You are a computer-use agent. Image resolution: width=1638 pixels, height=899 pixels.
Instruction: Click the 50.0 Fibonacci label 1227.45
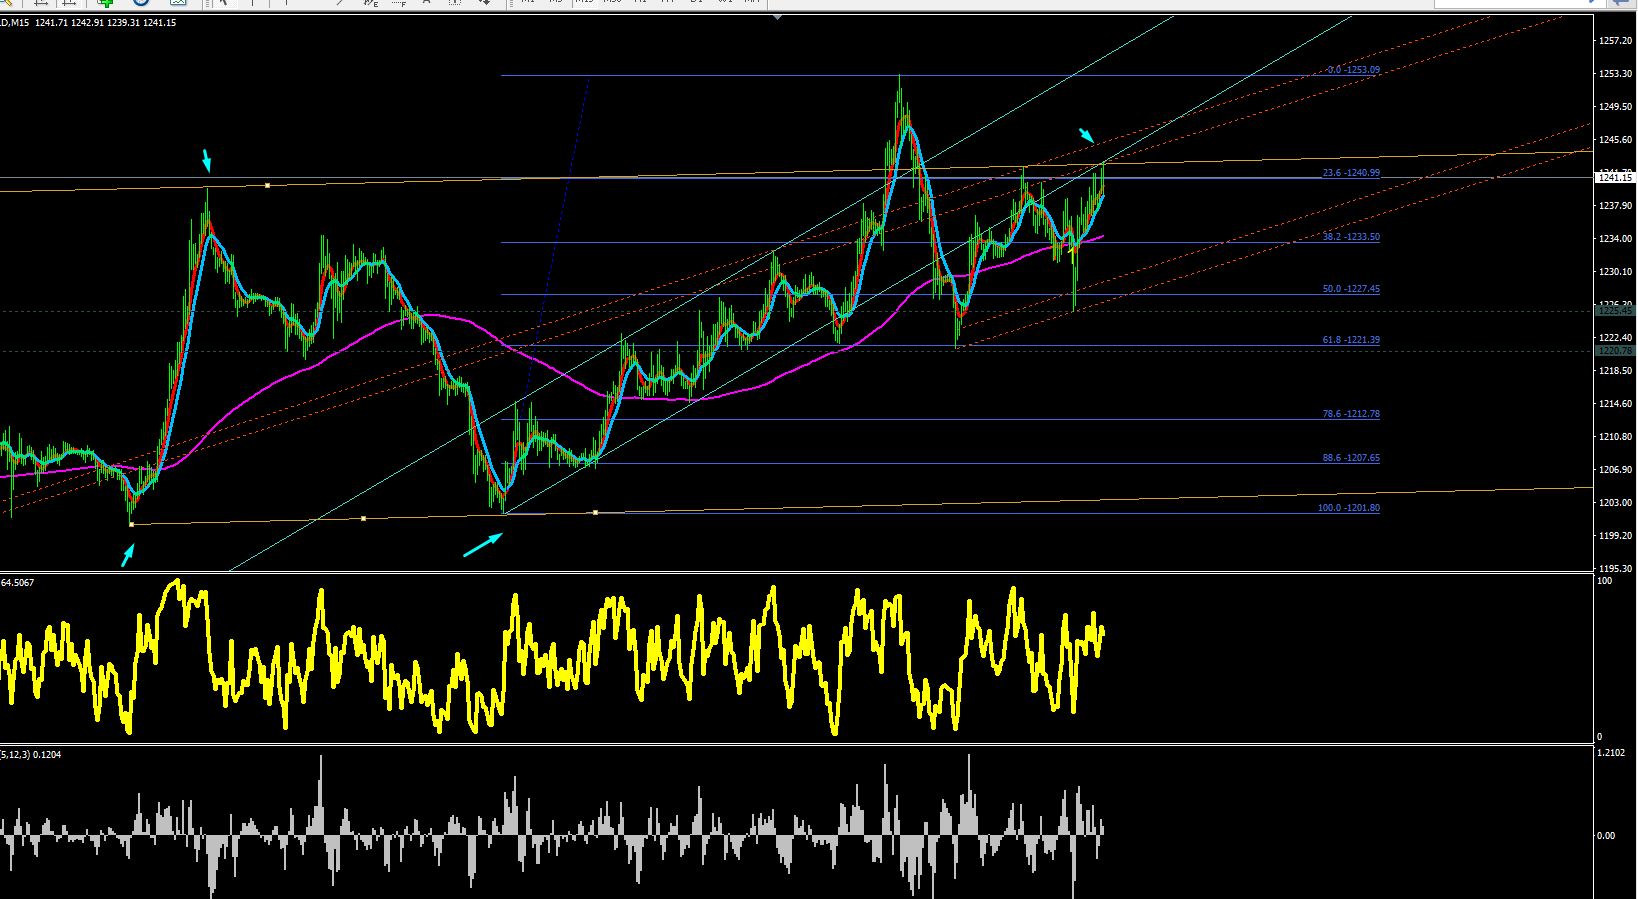[1351, 289]
